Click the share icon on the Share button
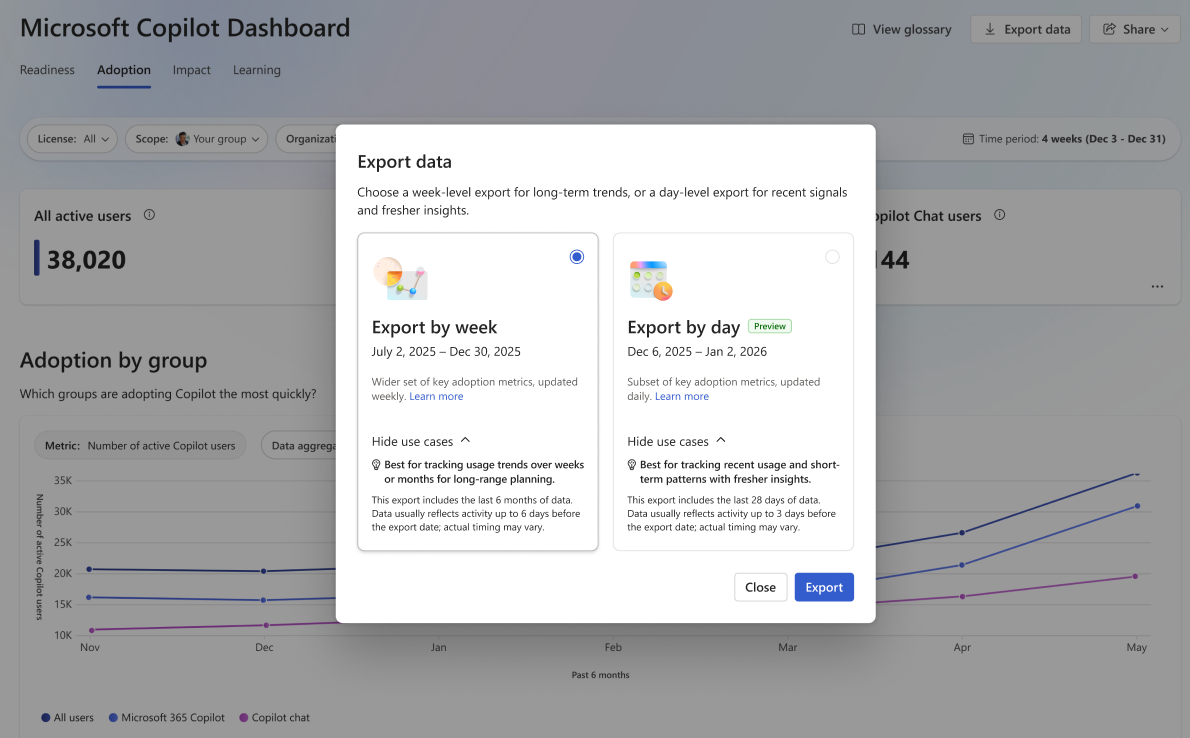The image size is (1190, 738). [1109, 29]
